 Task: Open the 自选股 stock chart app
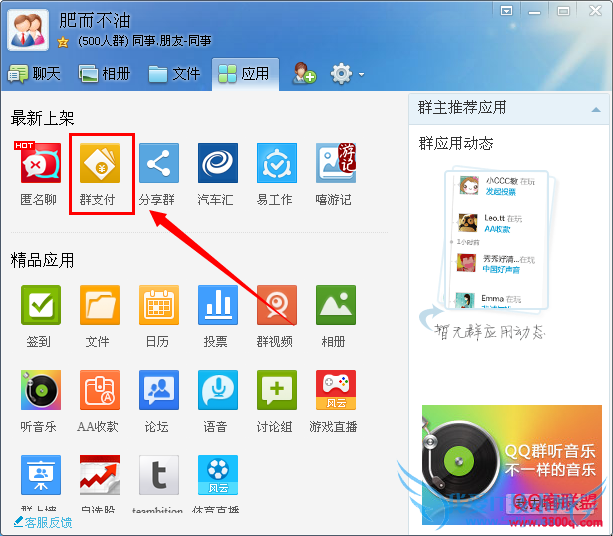[100, 475]
